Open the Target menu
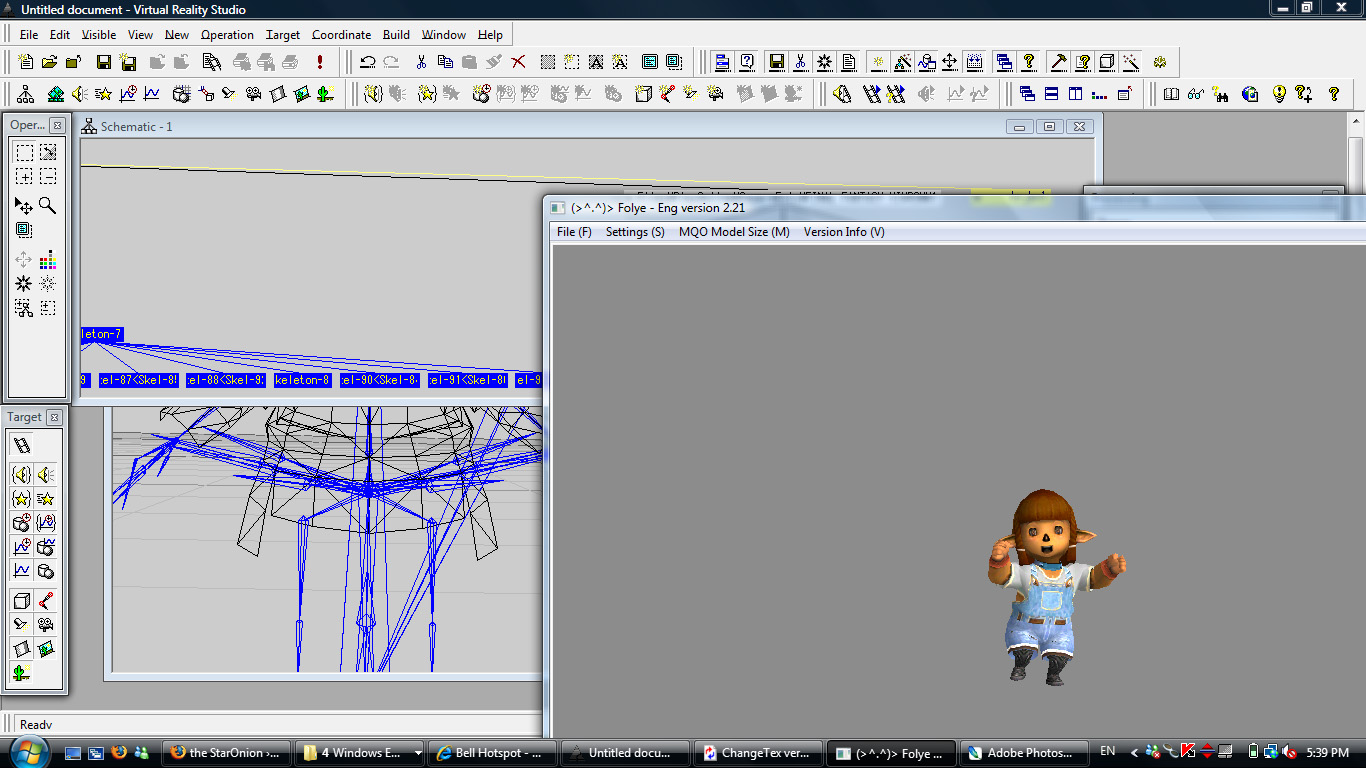1366x768 pixels. coord(283,34)
